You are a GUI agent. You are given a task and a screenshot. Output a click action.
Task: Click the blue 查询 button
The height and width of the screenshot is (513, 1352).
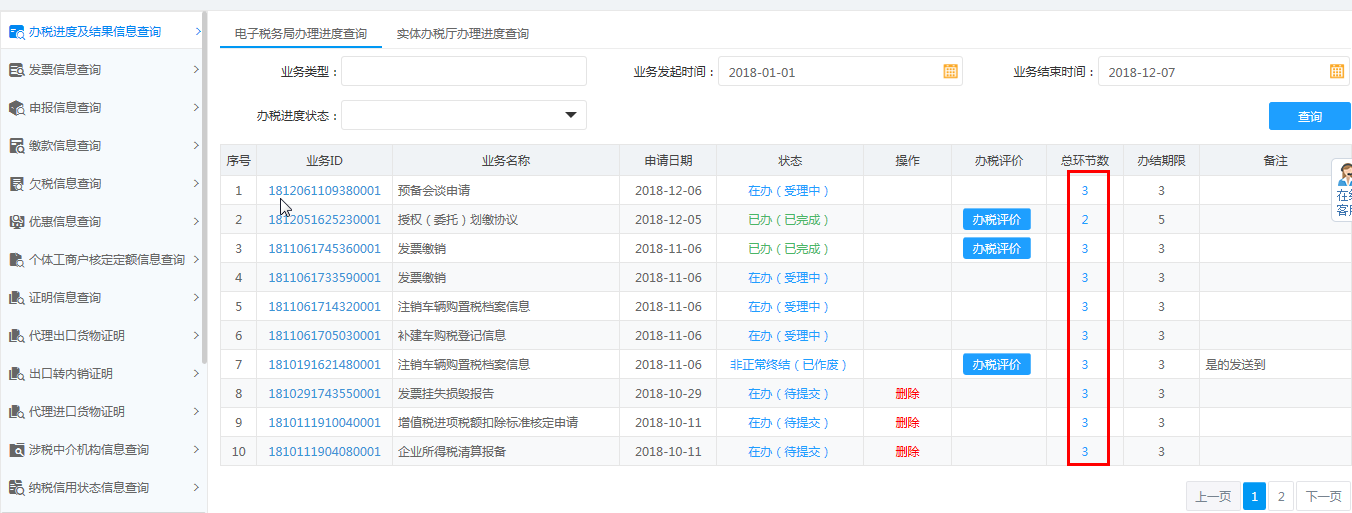click(1309, 116)
